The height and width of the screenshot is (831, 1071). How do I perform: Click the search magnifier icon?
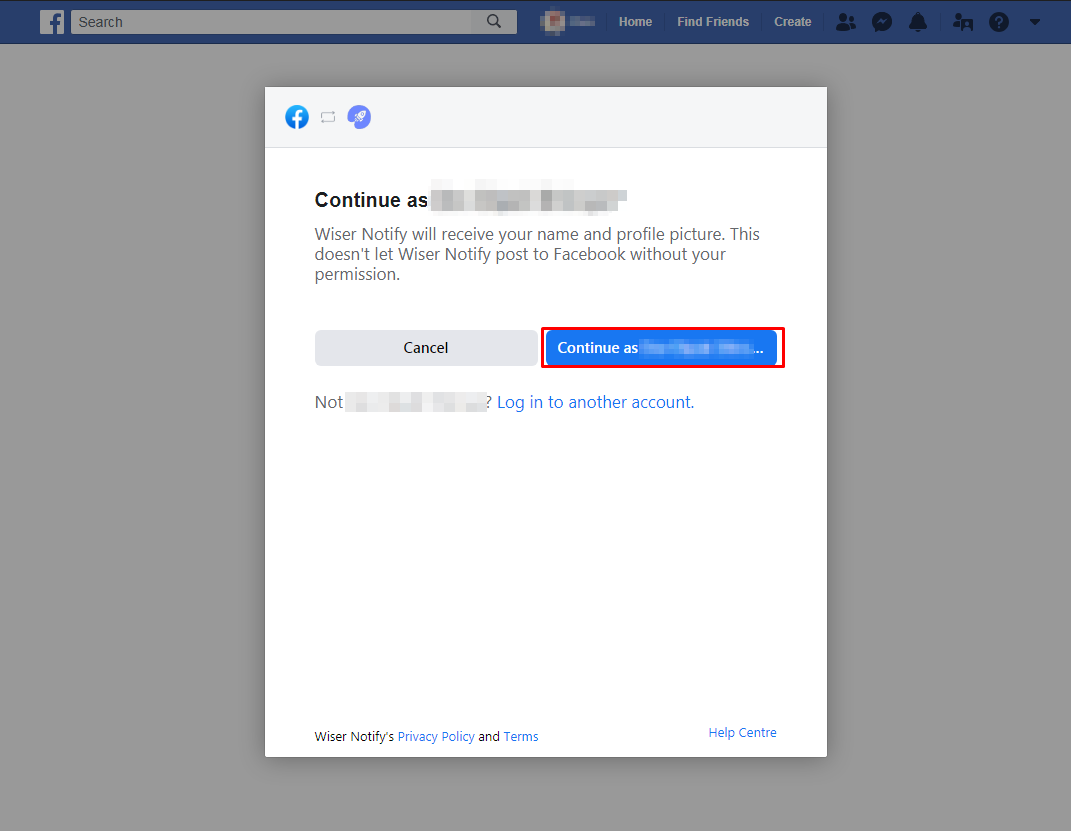494,22
